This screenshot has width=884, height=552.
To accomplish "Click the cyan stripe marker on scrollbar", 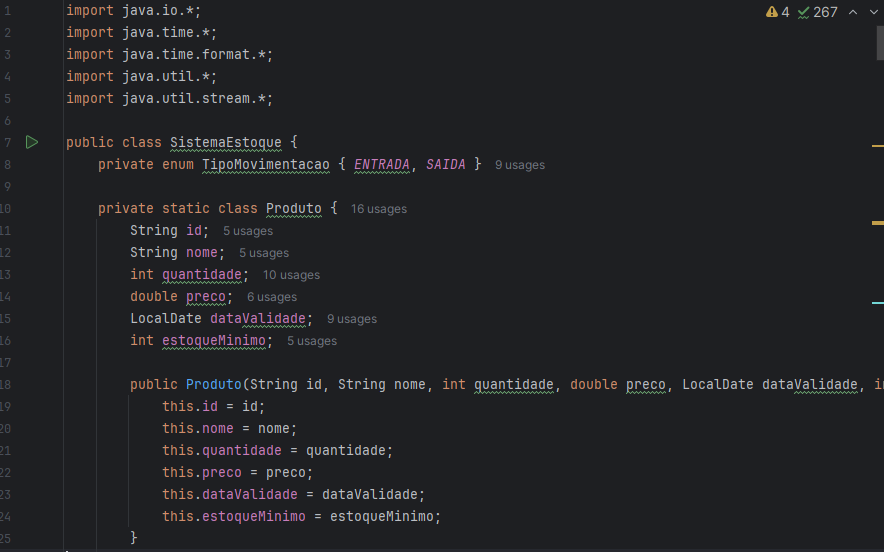I will pyautogui.click(x=878, y=303).
